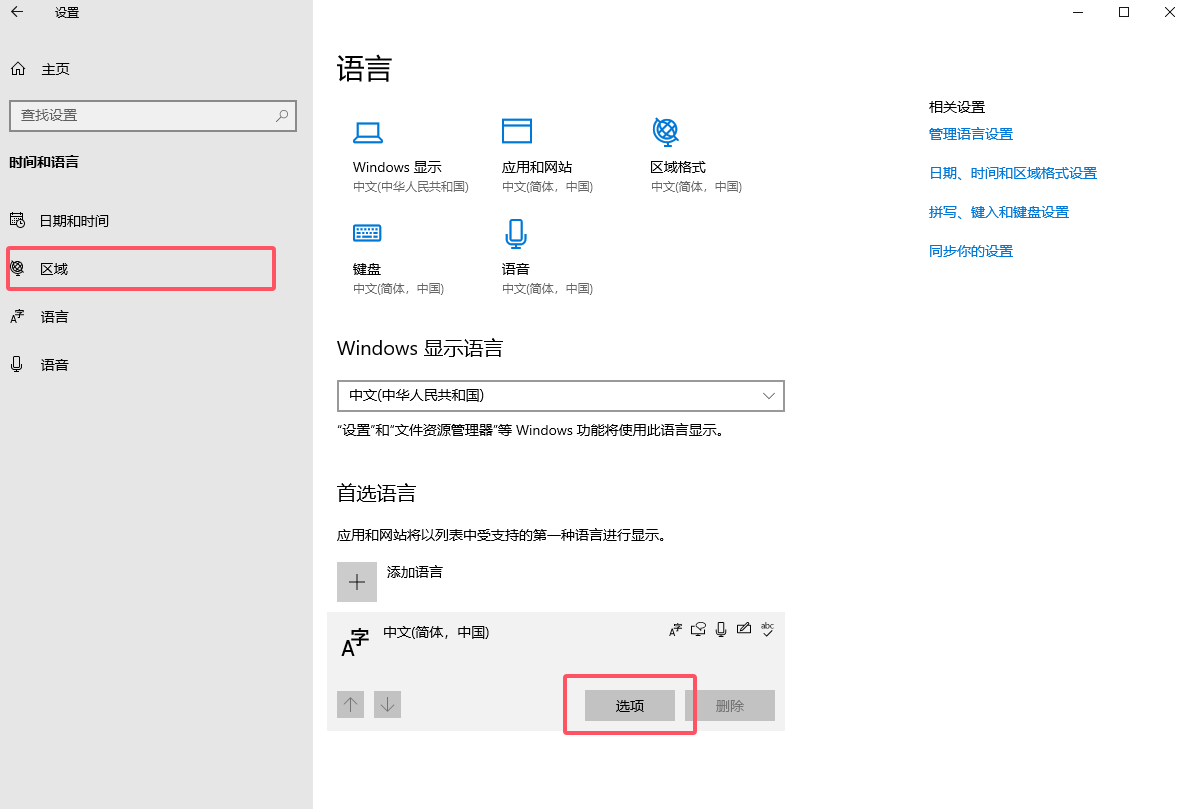Screen dimensions: 1187x809
Task: Click the text-to-speech feature icon
Action: 698,629
